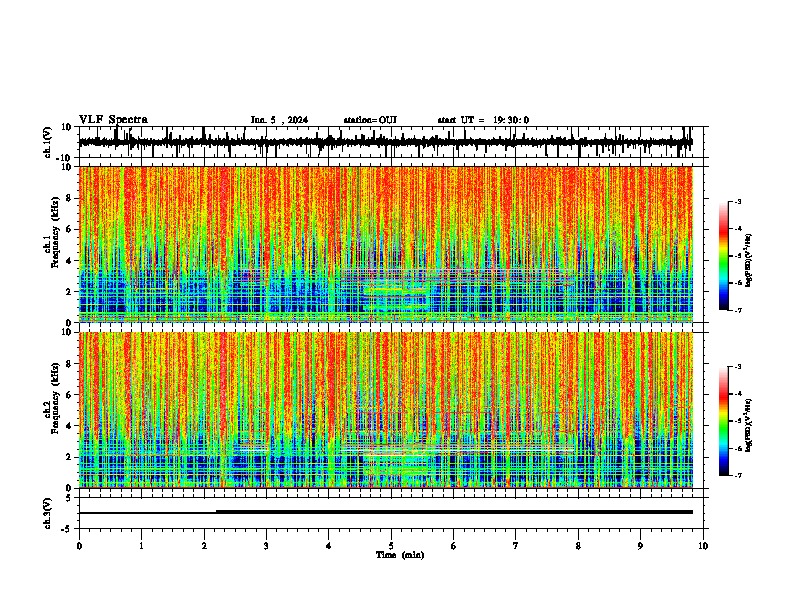Image resolution: width=792 pixels, height=612 pixels.
Task: Click the 8 kHz tick on ch.2 axis
Action: pos(69,364)
